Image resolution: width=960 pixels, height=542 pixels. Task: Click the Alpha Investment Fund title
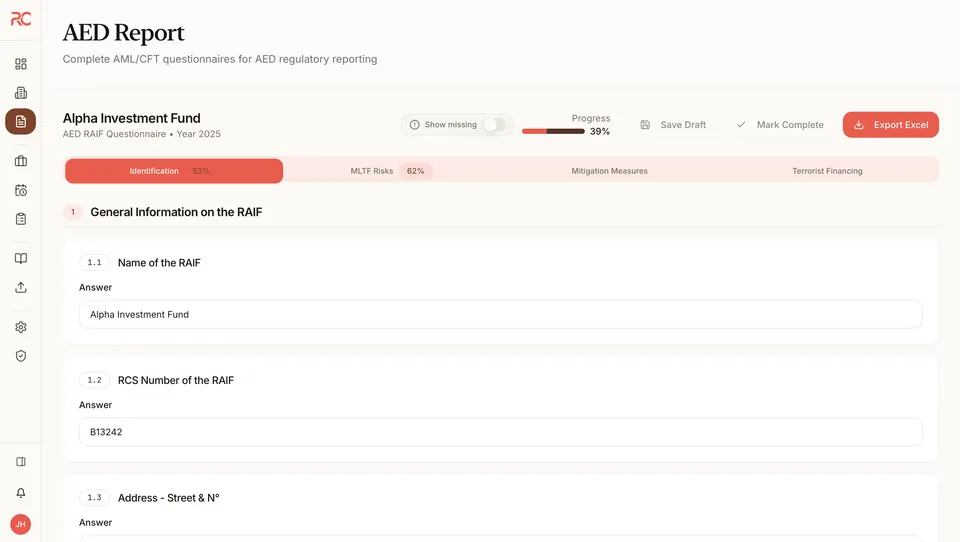[132, 118]
